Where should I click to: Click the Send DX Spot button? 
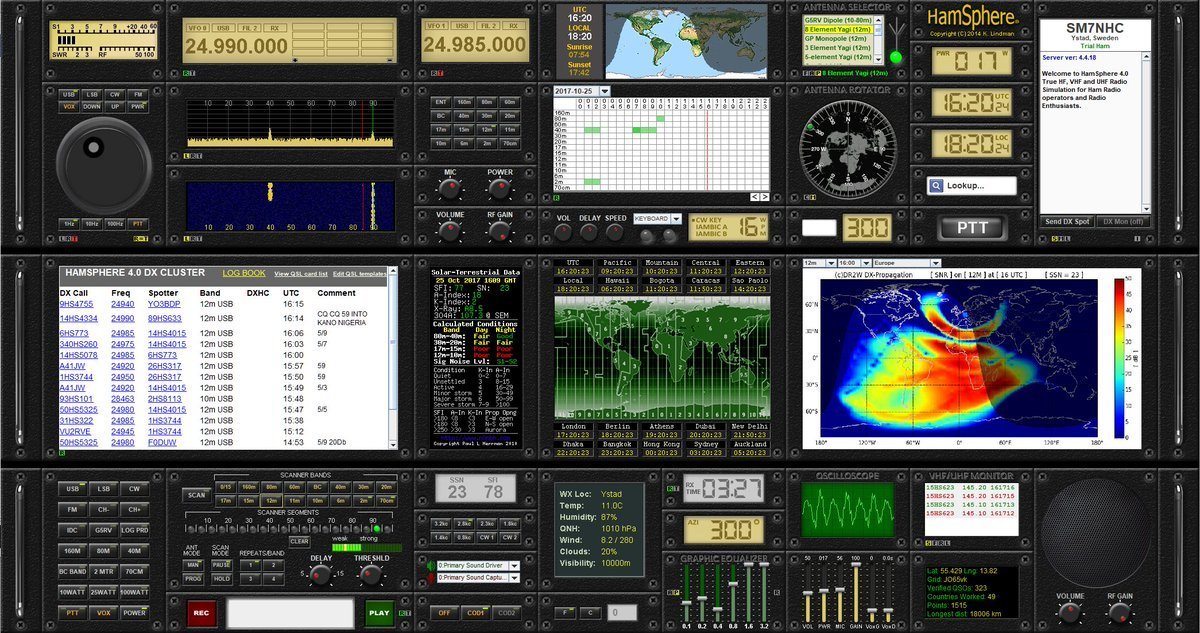tap(1067, 221)
